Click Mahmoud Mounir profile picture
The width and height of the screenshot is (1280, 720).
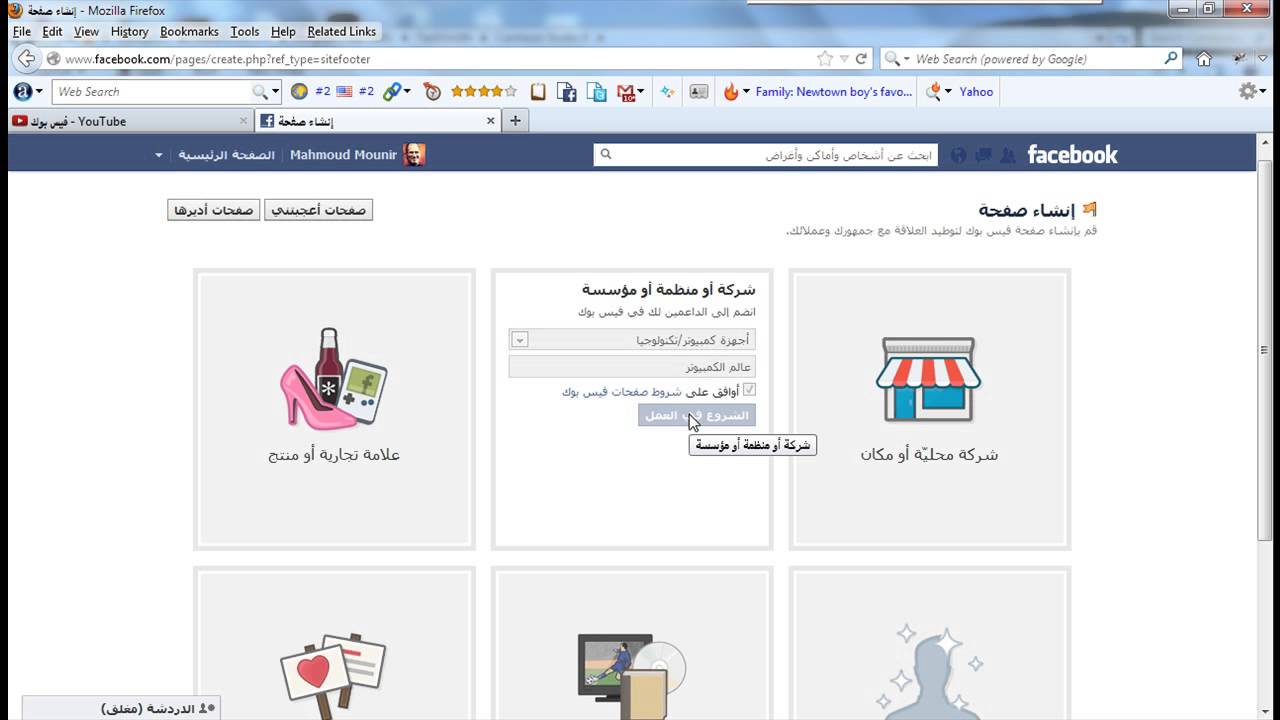pos(414,155)
